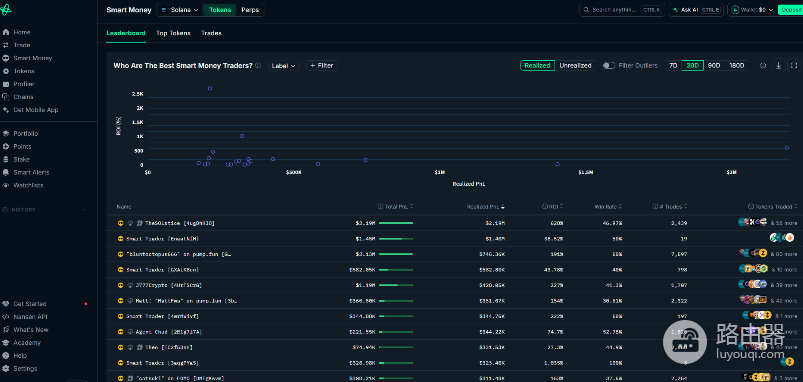803x382 pixels.
Task: Sort by the Realized PnL column
Action: 485,207
